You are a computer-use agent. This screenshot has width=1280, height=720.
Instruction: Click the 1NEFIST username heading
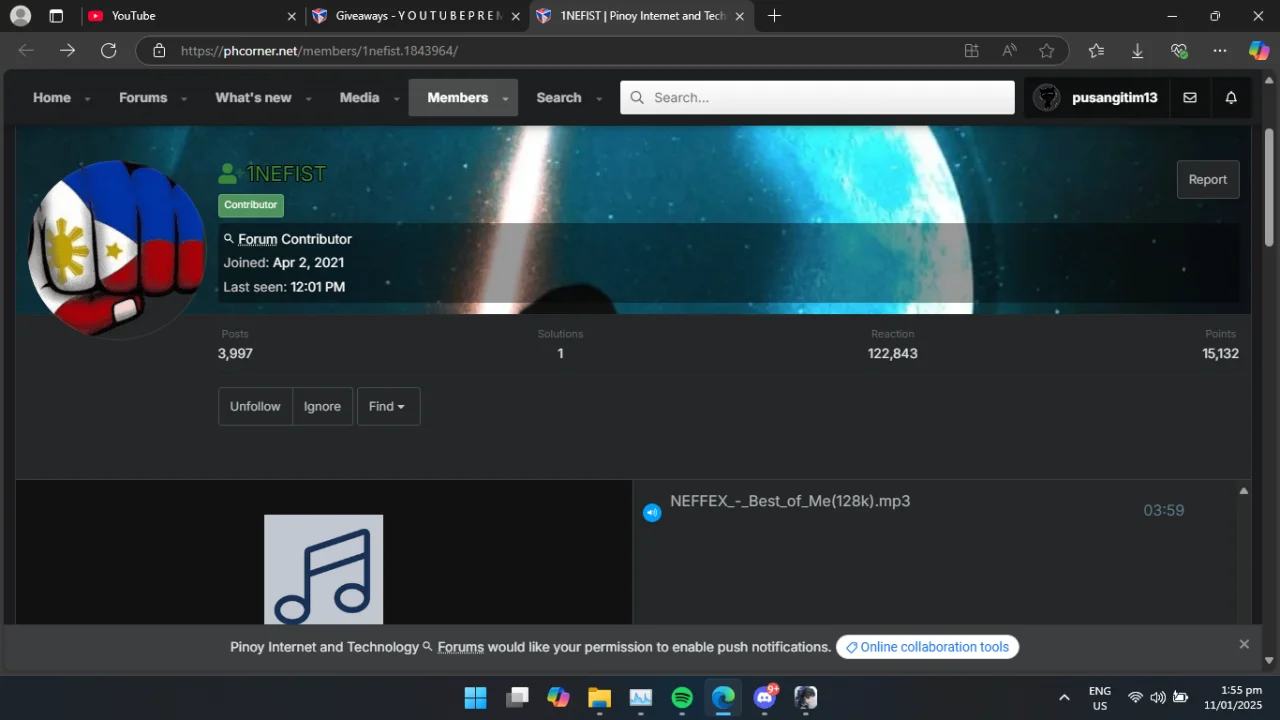[x=286, y=173]
